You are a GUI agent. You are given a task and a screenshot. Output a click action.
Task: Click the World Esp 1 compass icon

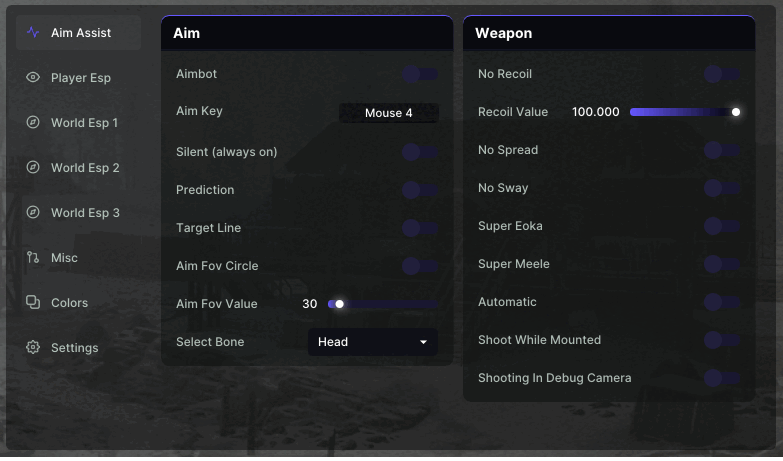pos(33,123)
